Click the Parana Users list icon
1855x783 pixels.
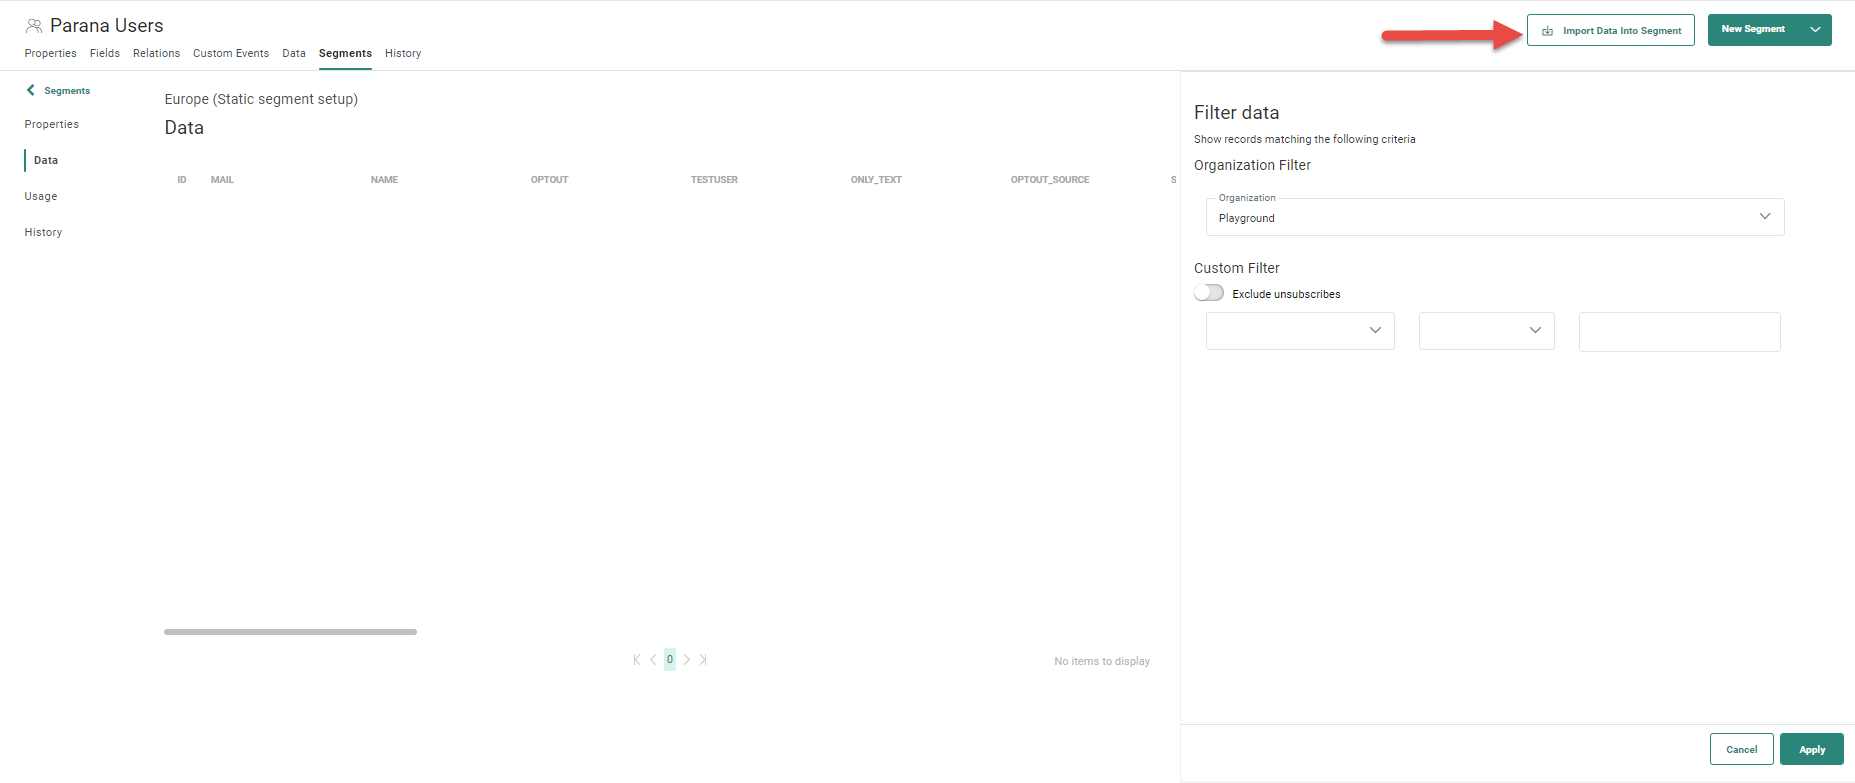pos(34,26)
